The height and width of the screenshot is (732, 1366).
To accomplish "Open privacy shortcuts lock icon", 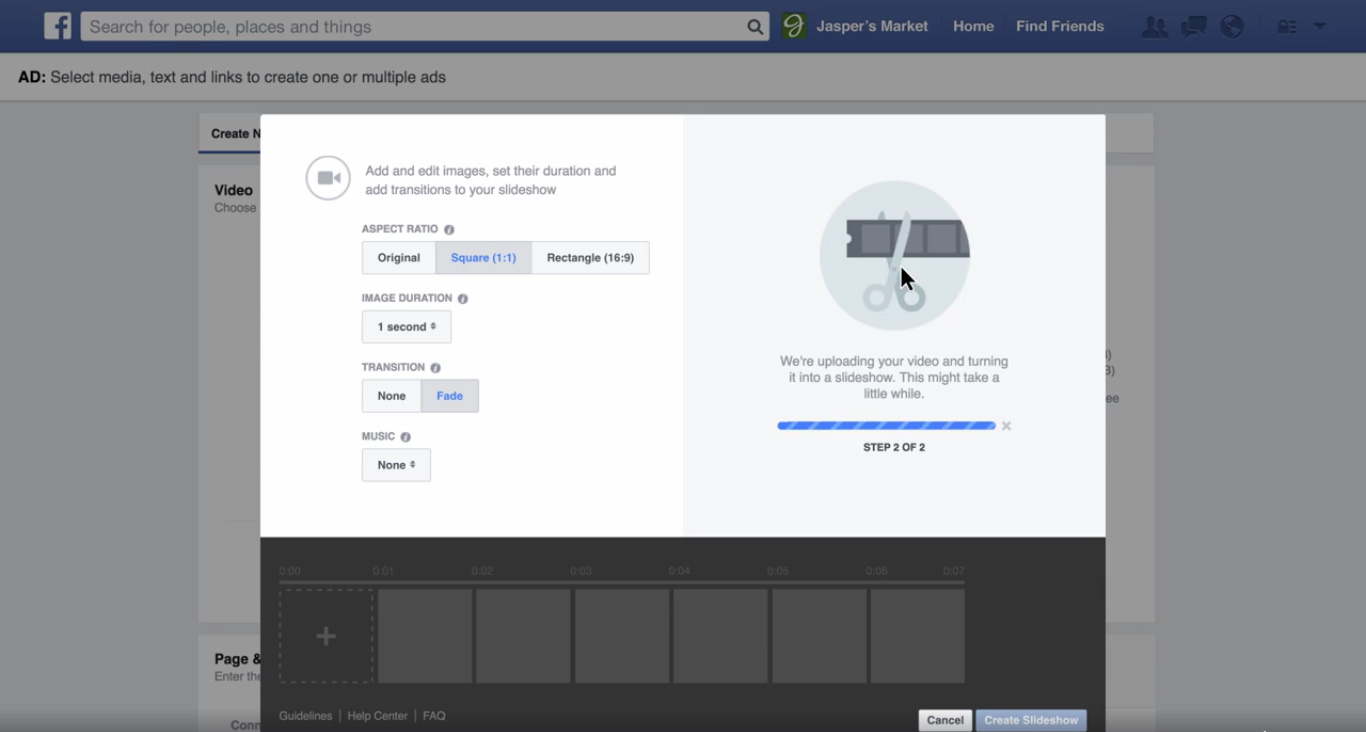I will (1286, 27).
